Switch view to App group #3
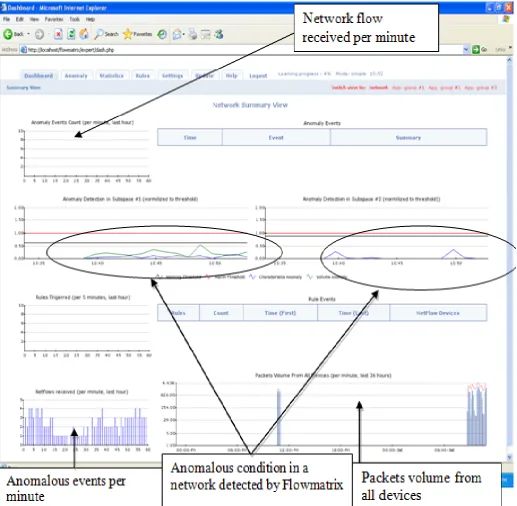Screen dimensions: 517x506 (x=480, y=88)
